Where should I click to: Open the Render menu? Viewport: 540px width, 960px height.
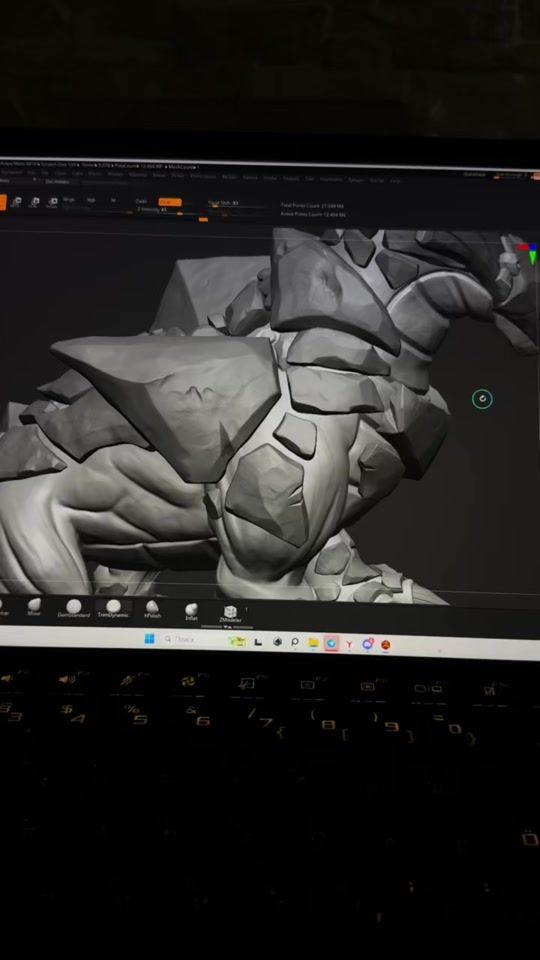click(229, 177)
